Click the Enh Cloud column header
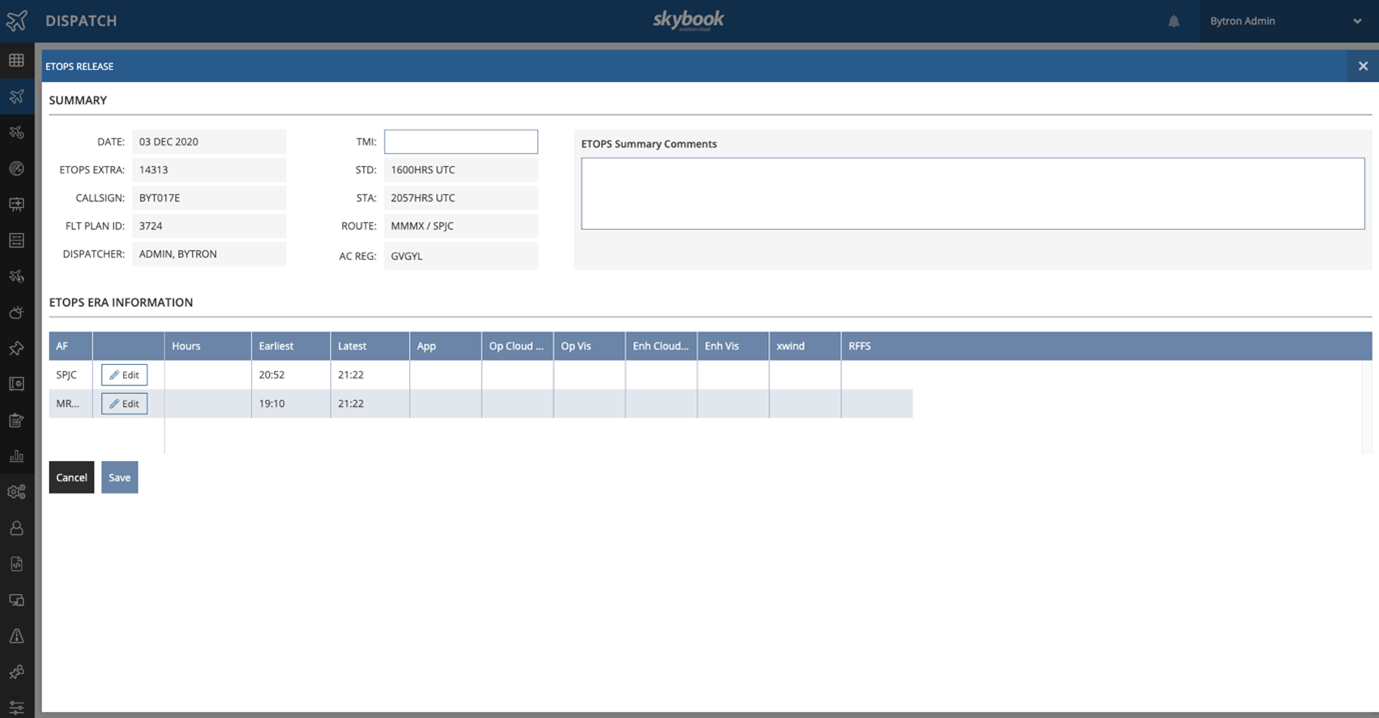 click(661, 346)
